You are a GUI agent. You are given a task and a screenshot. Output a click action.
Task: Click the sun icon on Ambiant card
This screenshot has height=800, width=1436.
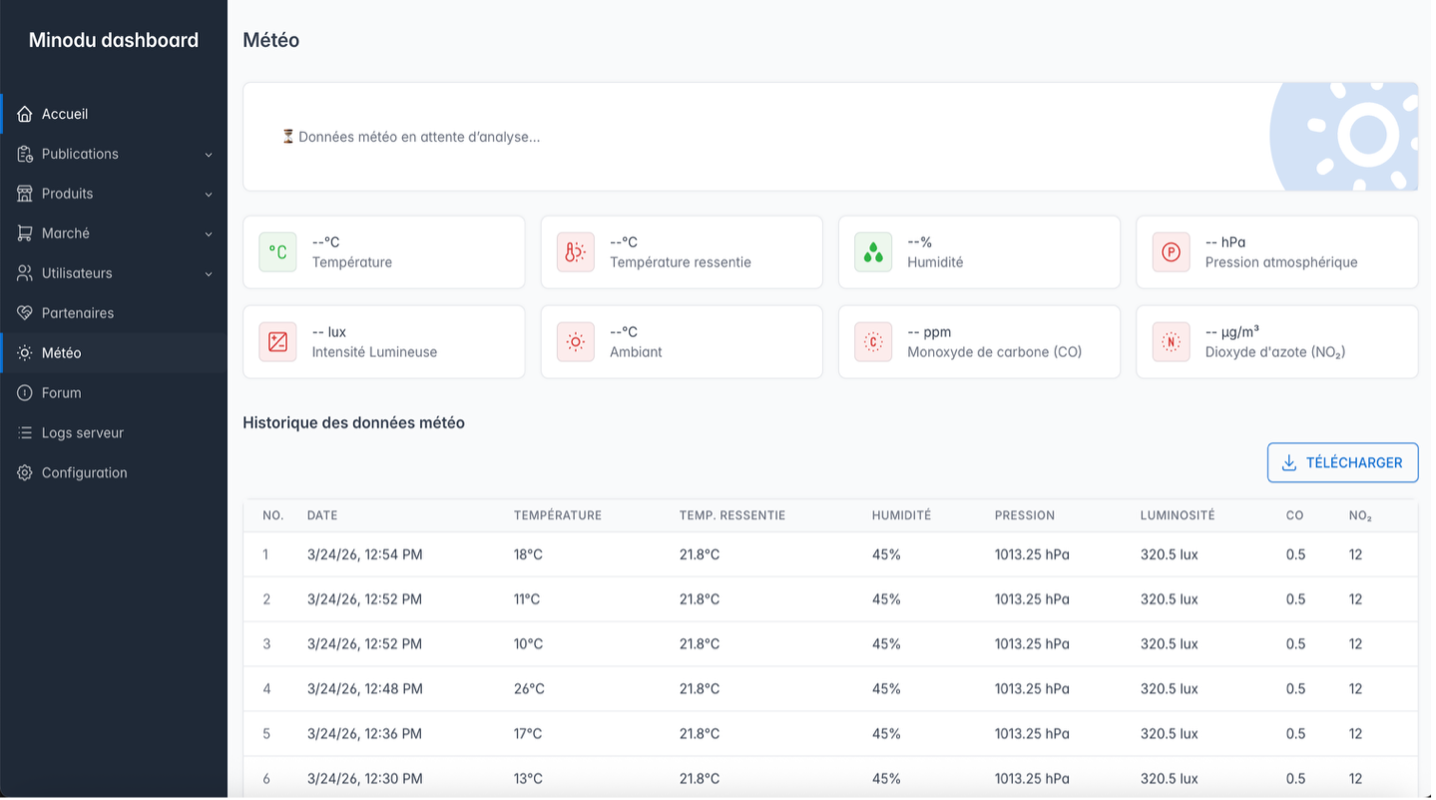[x=576, y=342]
